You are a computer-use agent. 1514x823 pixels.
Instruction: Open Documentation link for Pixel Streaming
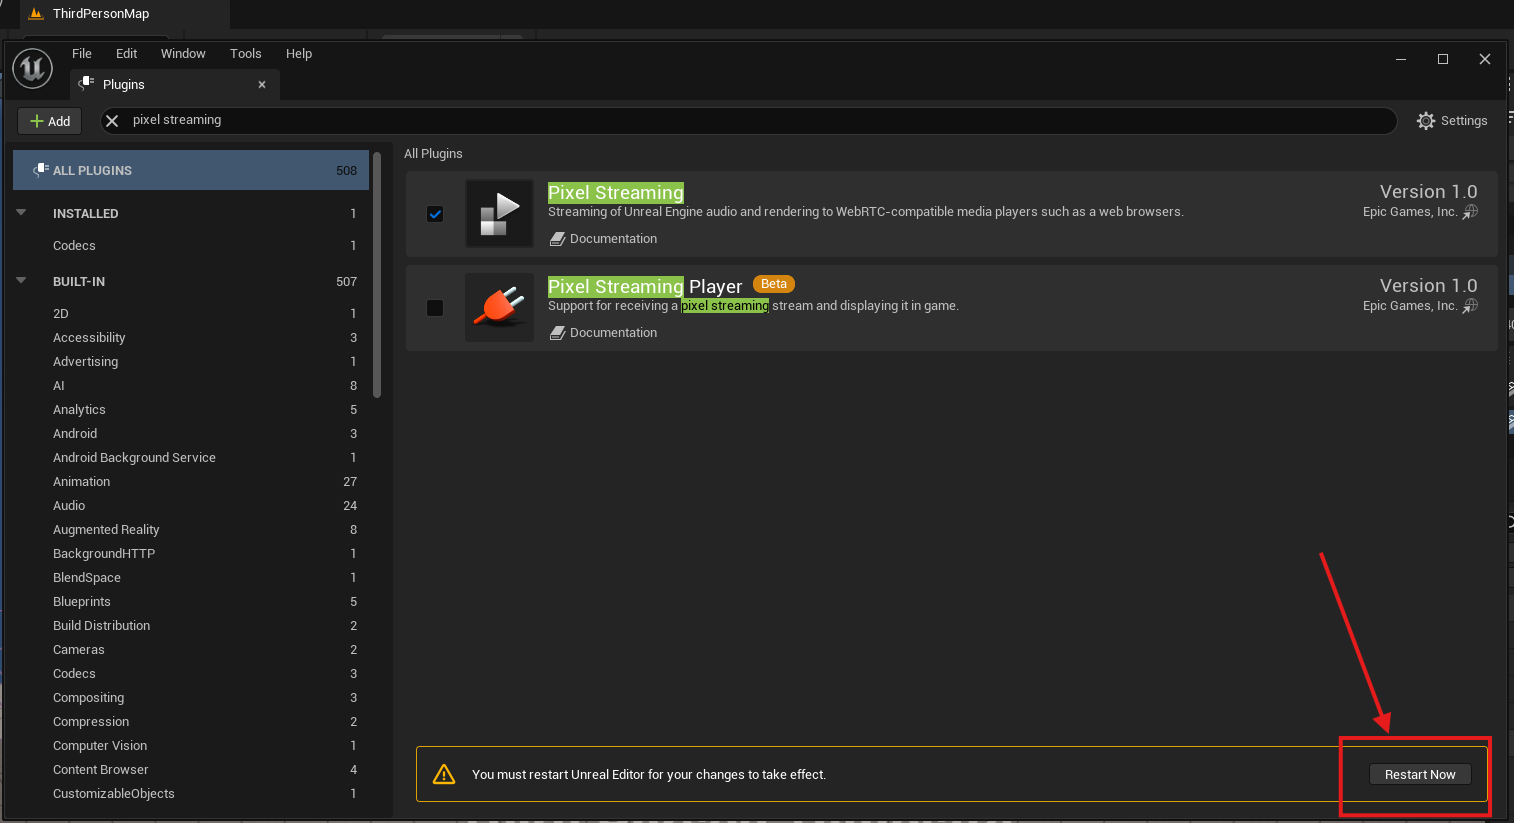612,239
